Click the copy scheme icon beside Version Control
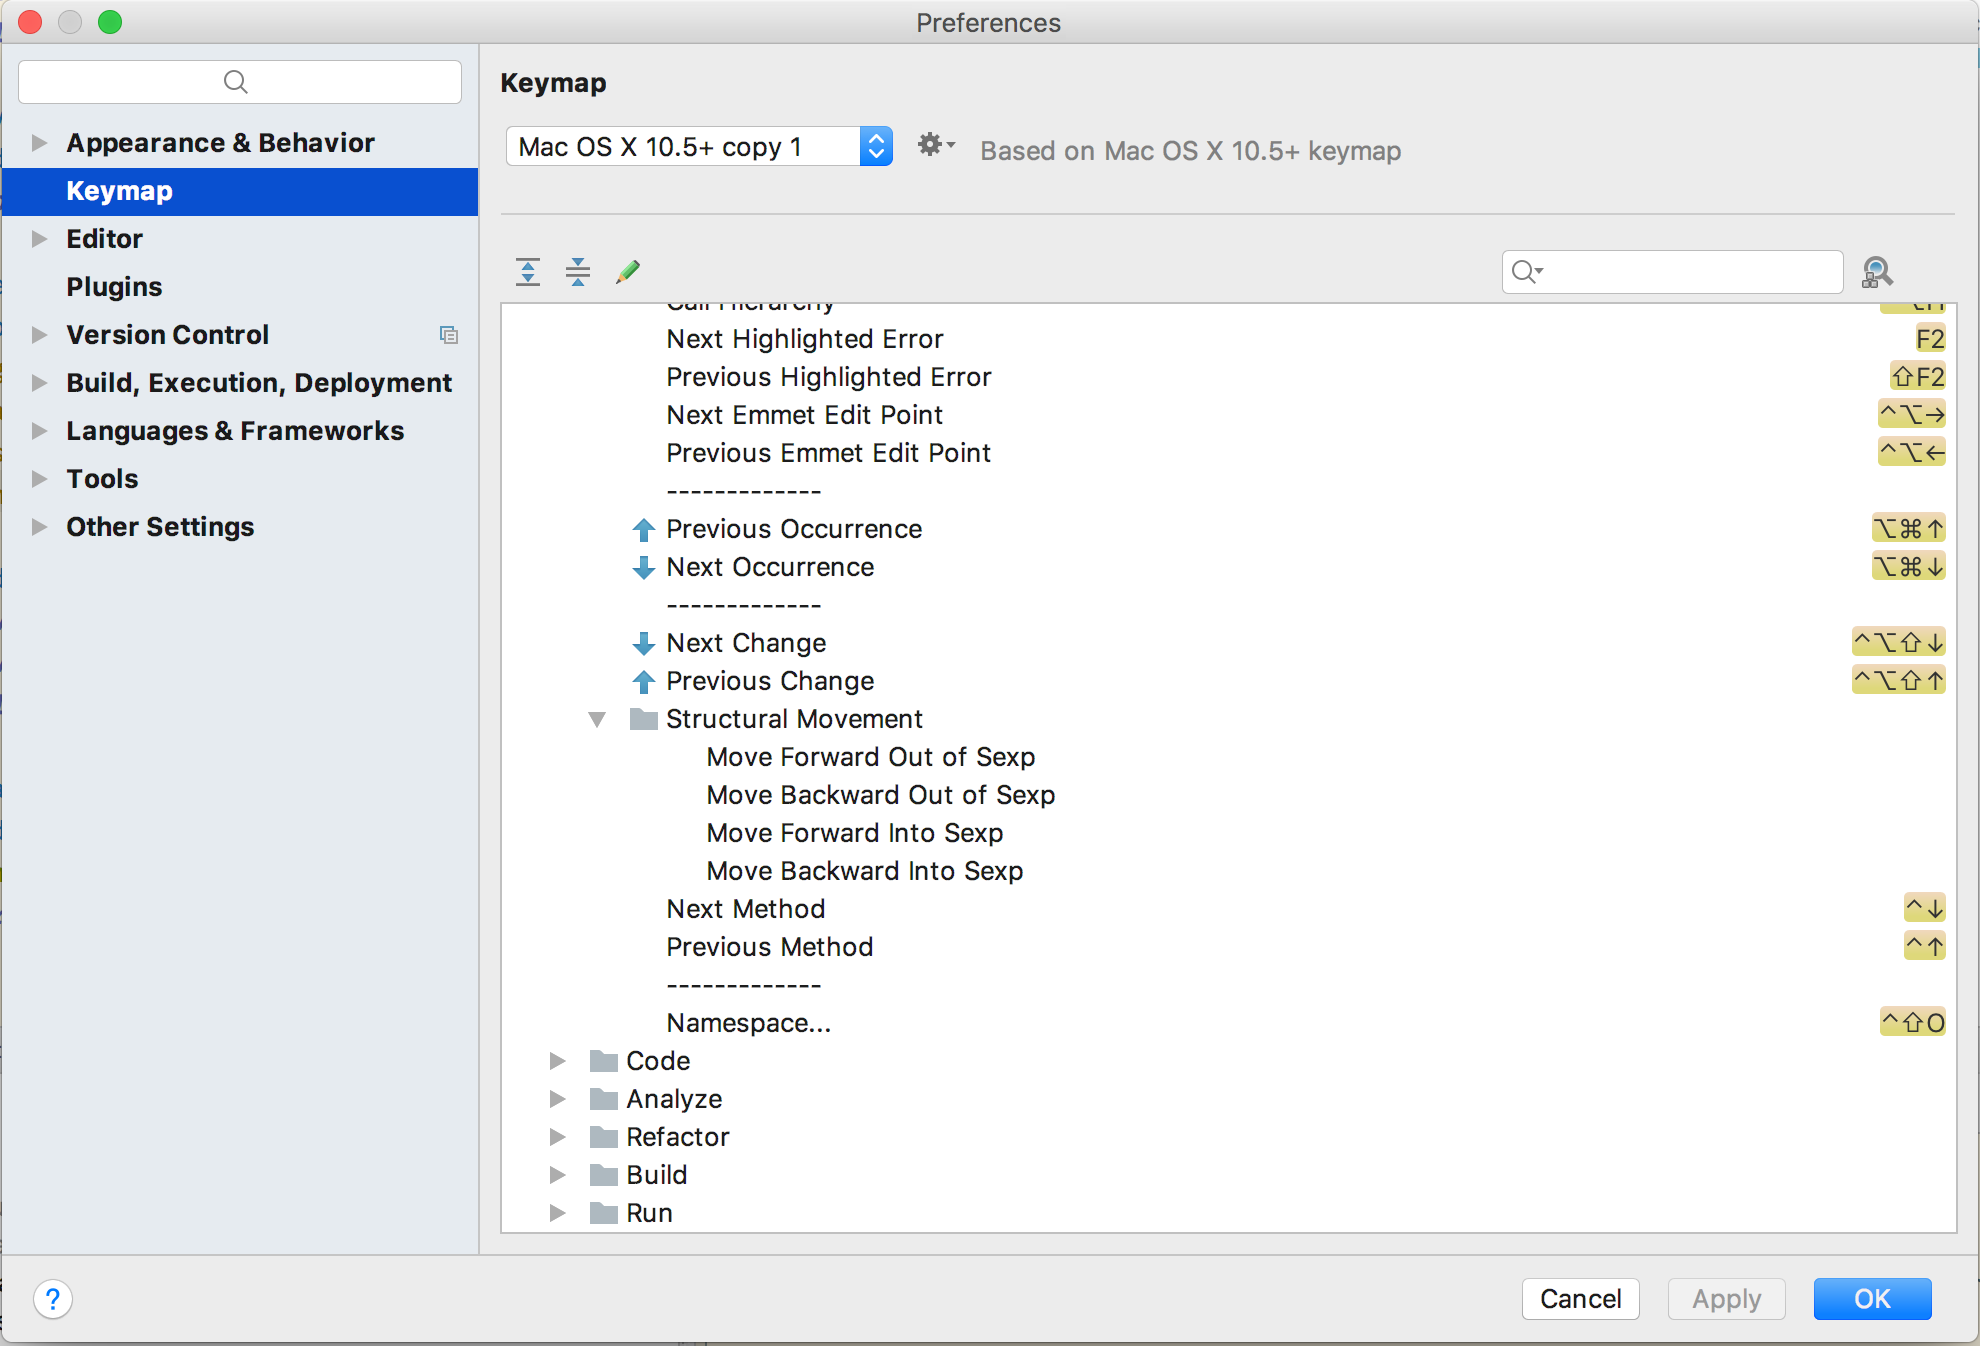Viewport: 1980px width, 1346px height. (449, 335)
